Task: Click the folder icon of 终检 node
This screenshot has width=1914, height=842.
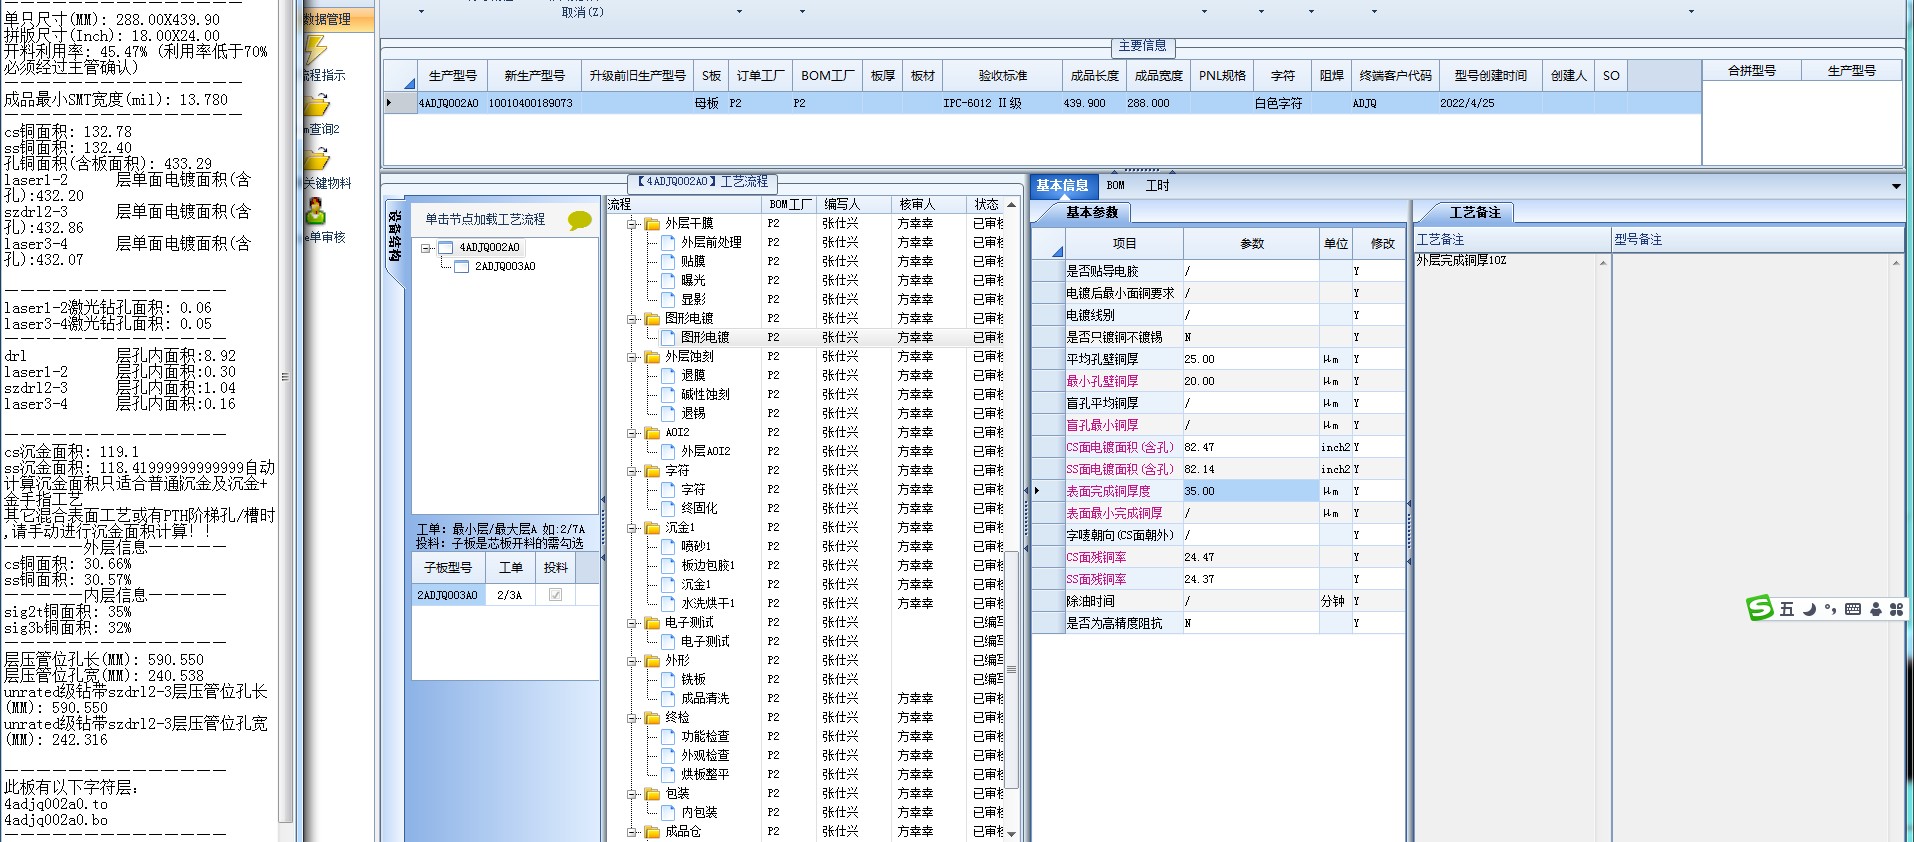Action: coord(652,718)
